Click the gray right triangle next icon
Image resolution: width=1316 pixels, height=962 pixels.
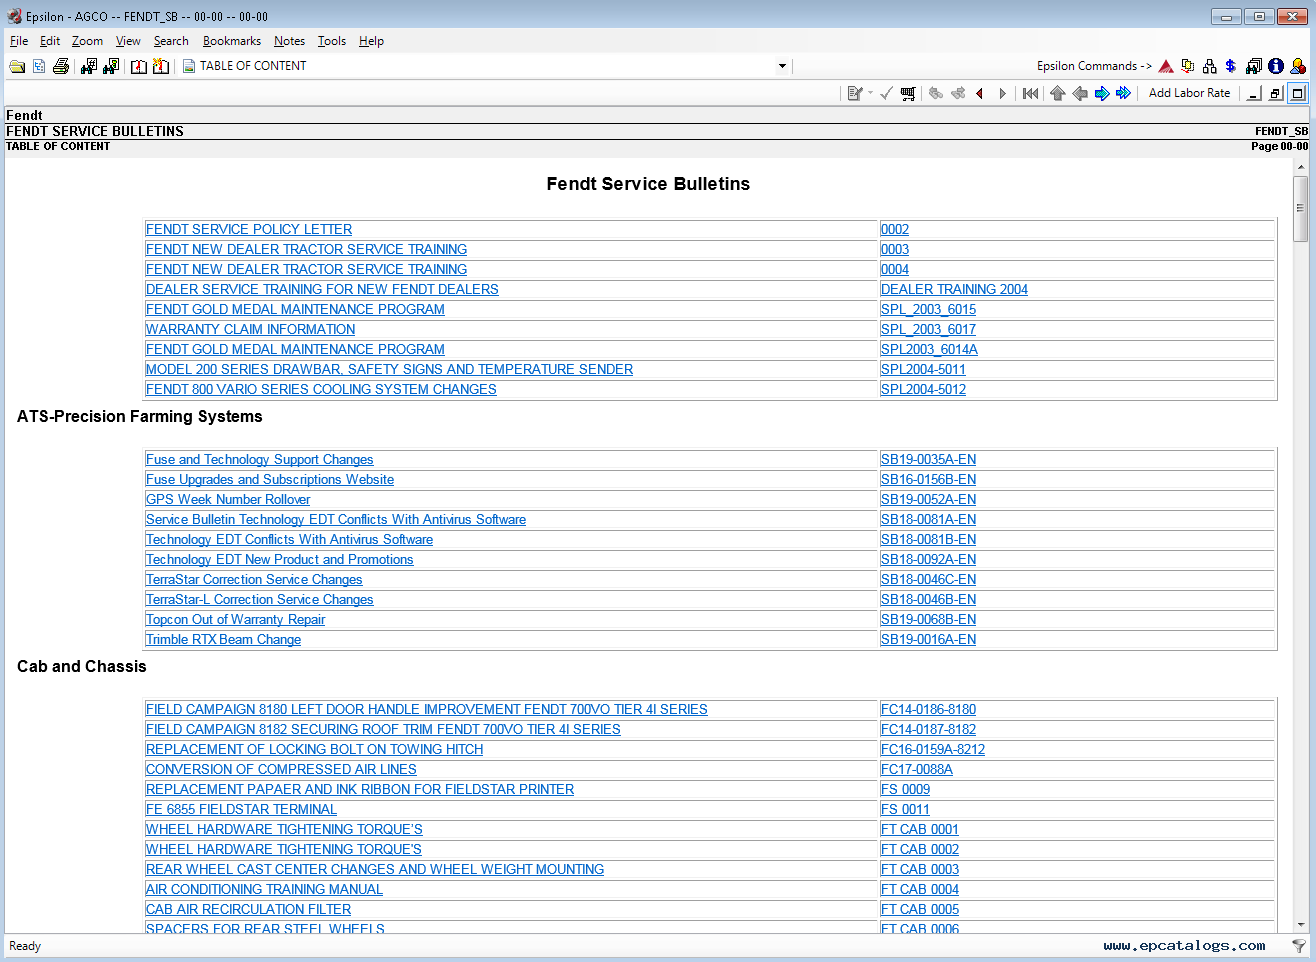pyautogui.click(x=1002, y=93)
